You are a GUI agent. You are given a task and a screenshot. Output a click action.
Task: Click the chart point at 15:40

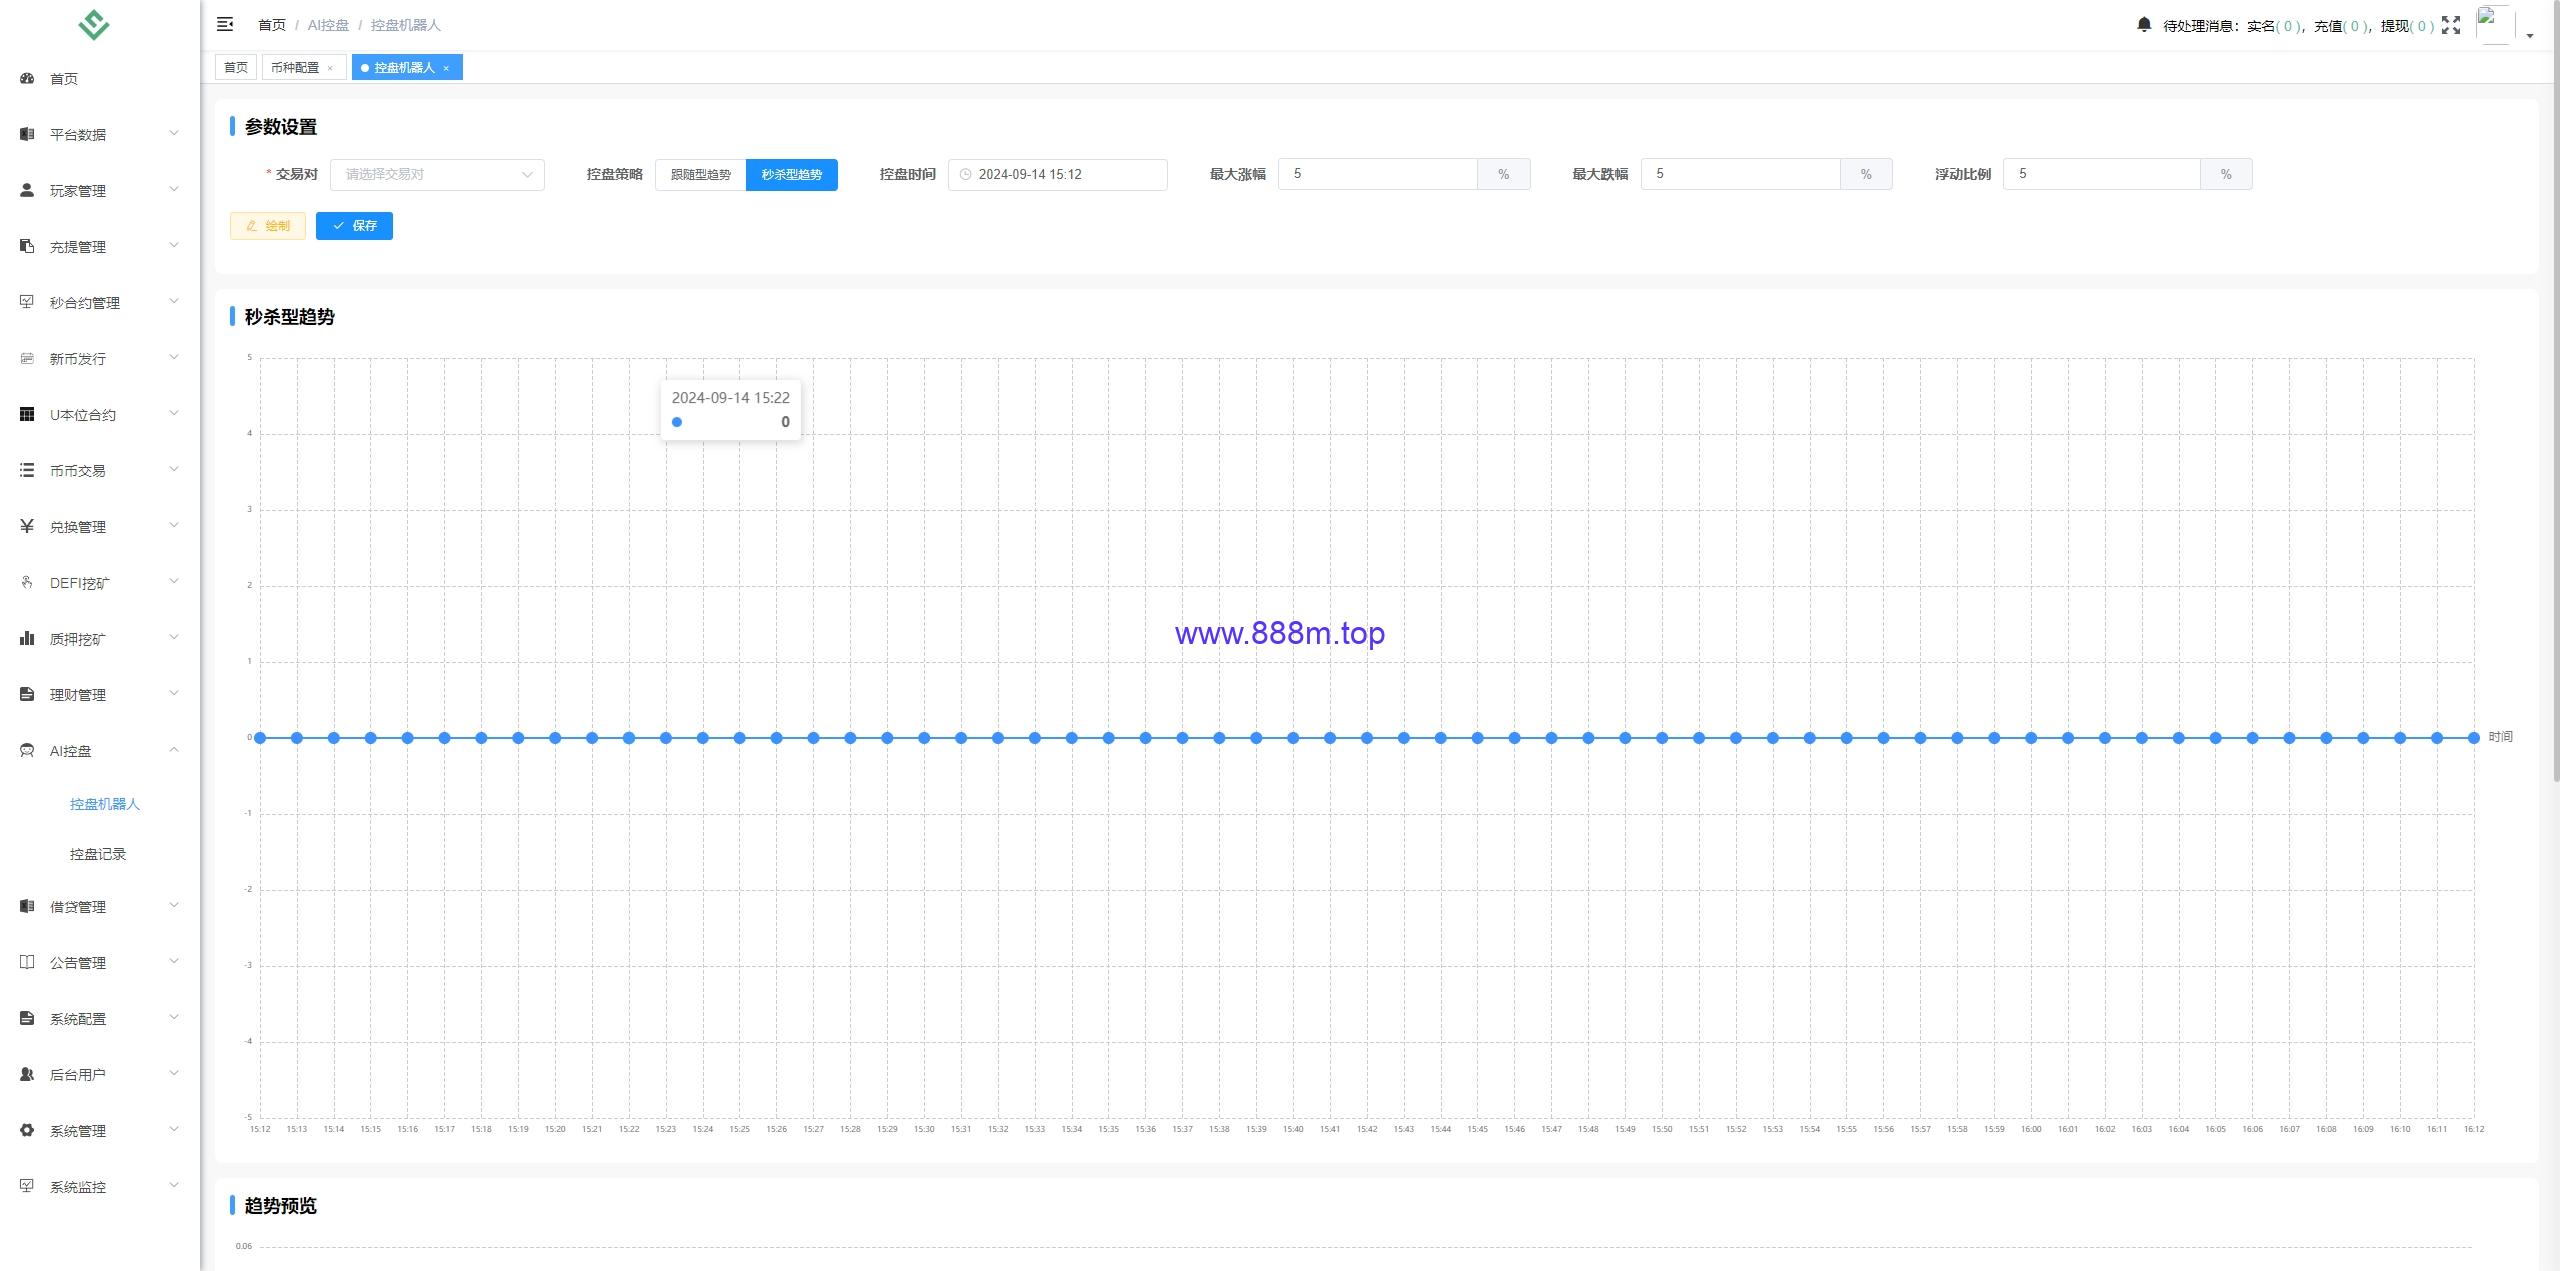1293,738
